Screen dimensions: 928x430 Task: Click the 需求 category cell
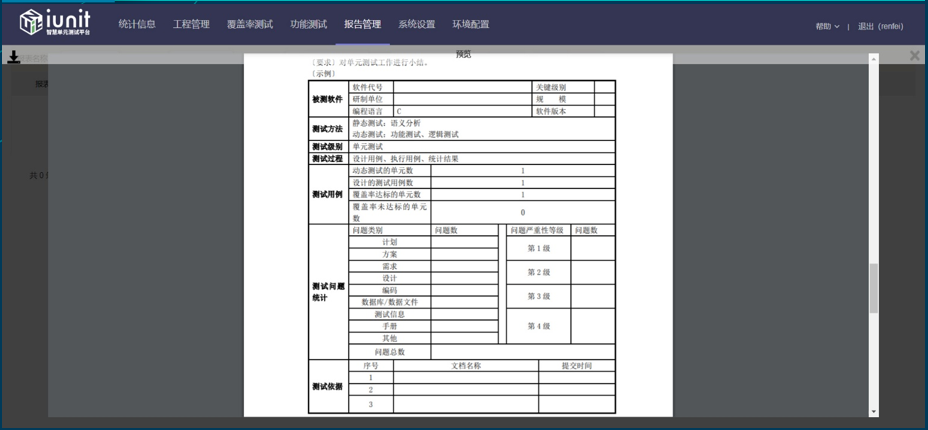389,266
